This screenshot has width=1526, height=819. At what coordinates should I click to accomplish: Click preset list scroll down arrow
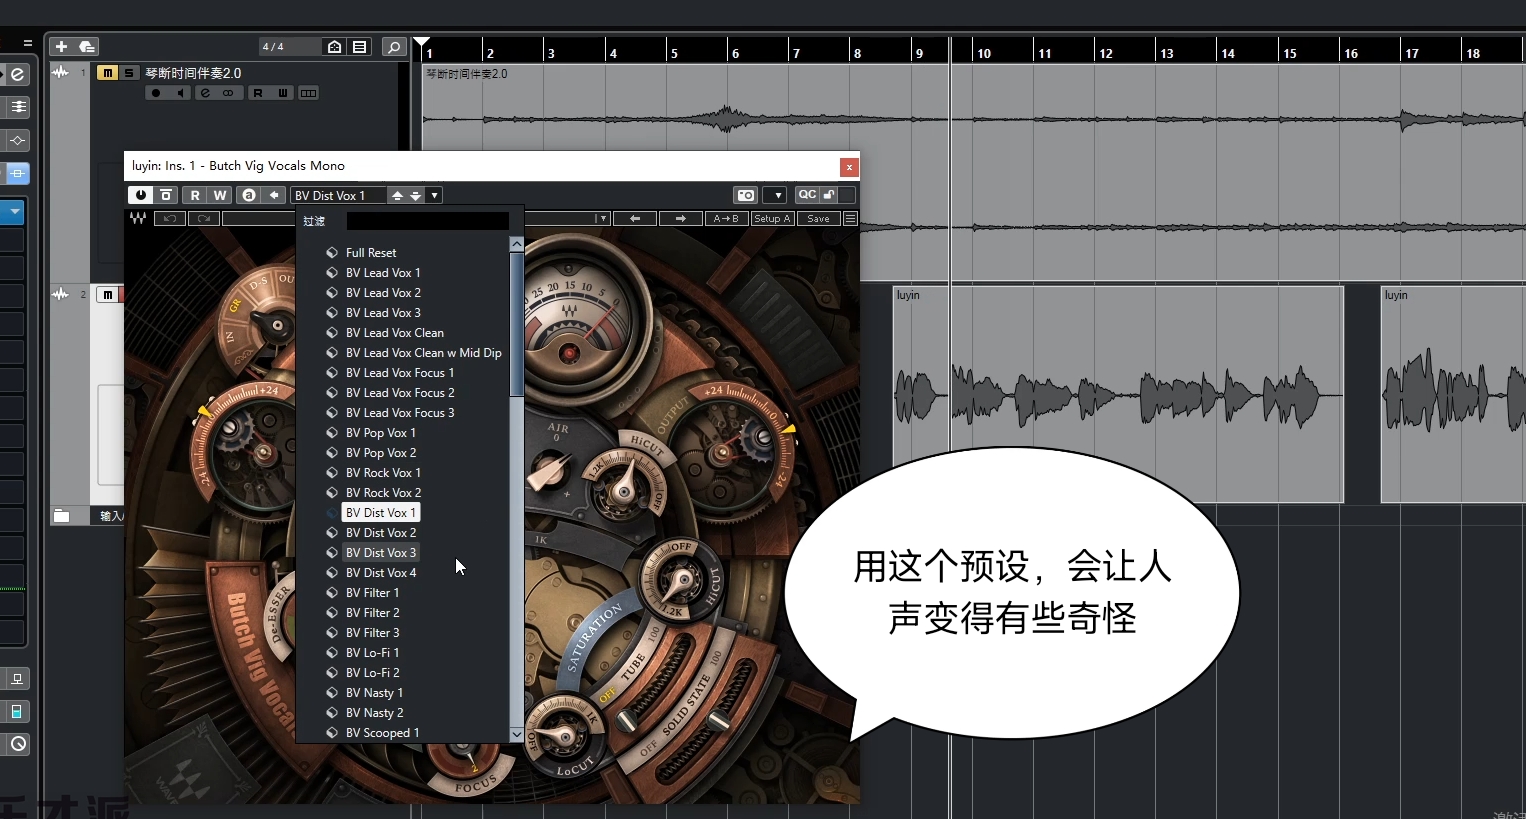[x=517, y=734]
